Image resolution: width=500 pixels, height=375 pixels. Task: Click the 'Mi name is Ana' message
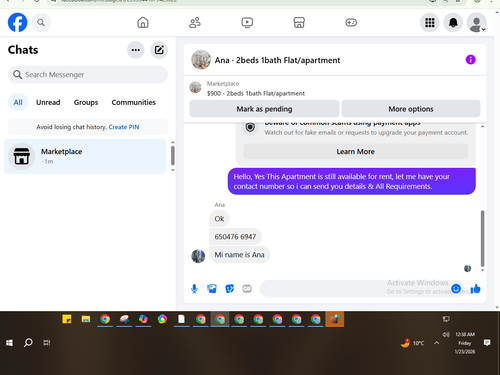tap(239, 255)
